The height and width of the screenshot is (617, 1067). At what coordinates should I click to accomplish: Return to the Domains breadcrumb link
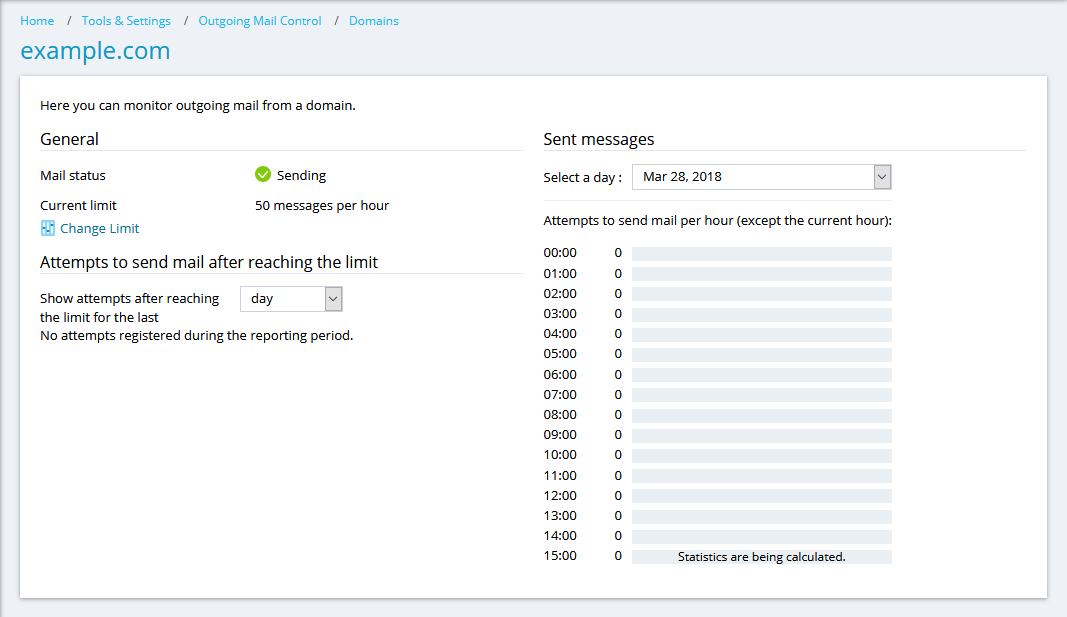pos(373,20)
